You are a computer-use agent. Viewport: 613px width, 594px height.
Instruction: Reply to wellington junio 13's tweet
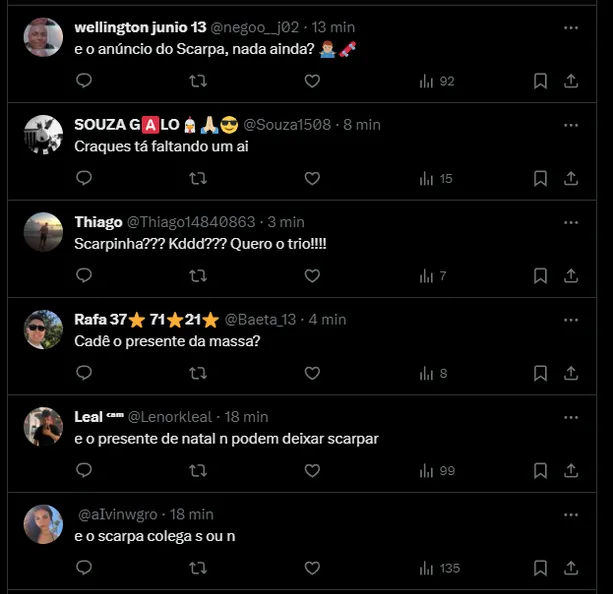84,81
